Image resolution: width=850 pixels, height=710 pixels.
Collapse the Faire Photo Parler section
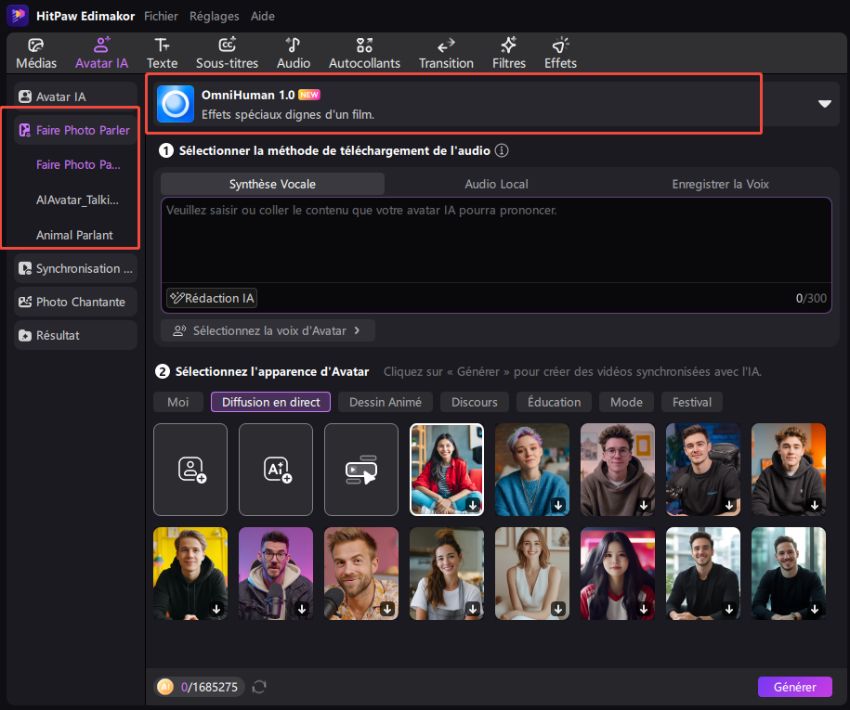tap(76, 130)
